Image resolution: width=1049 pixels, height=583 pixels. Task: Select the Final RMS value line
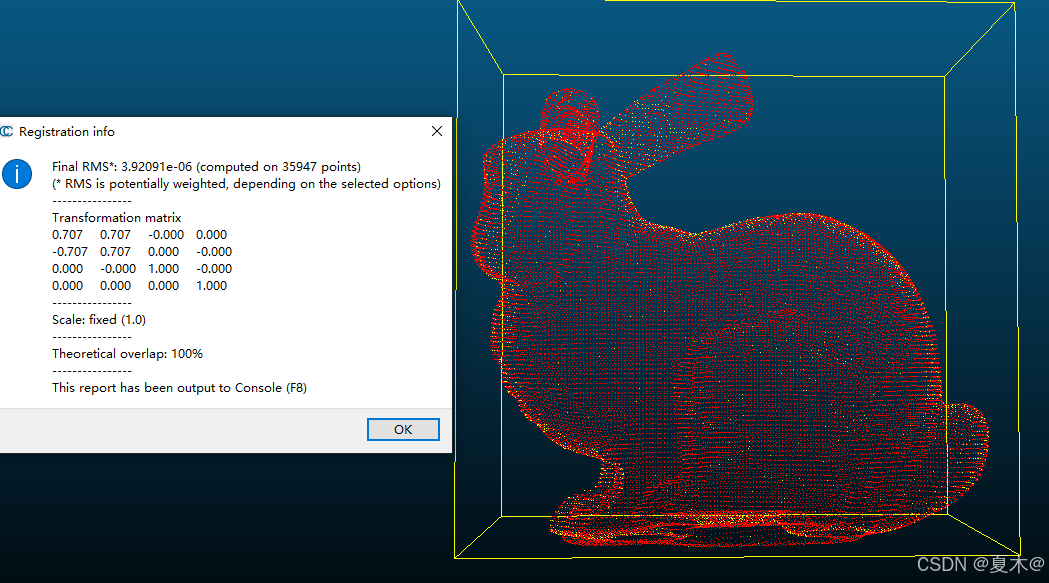pyautogui.click(x=206, y=167)
